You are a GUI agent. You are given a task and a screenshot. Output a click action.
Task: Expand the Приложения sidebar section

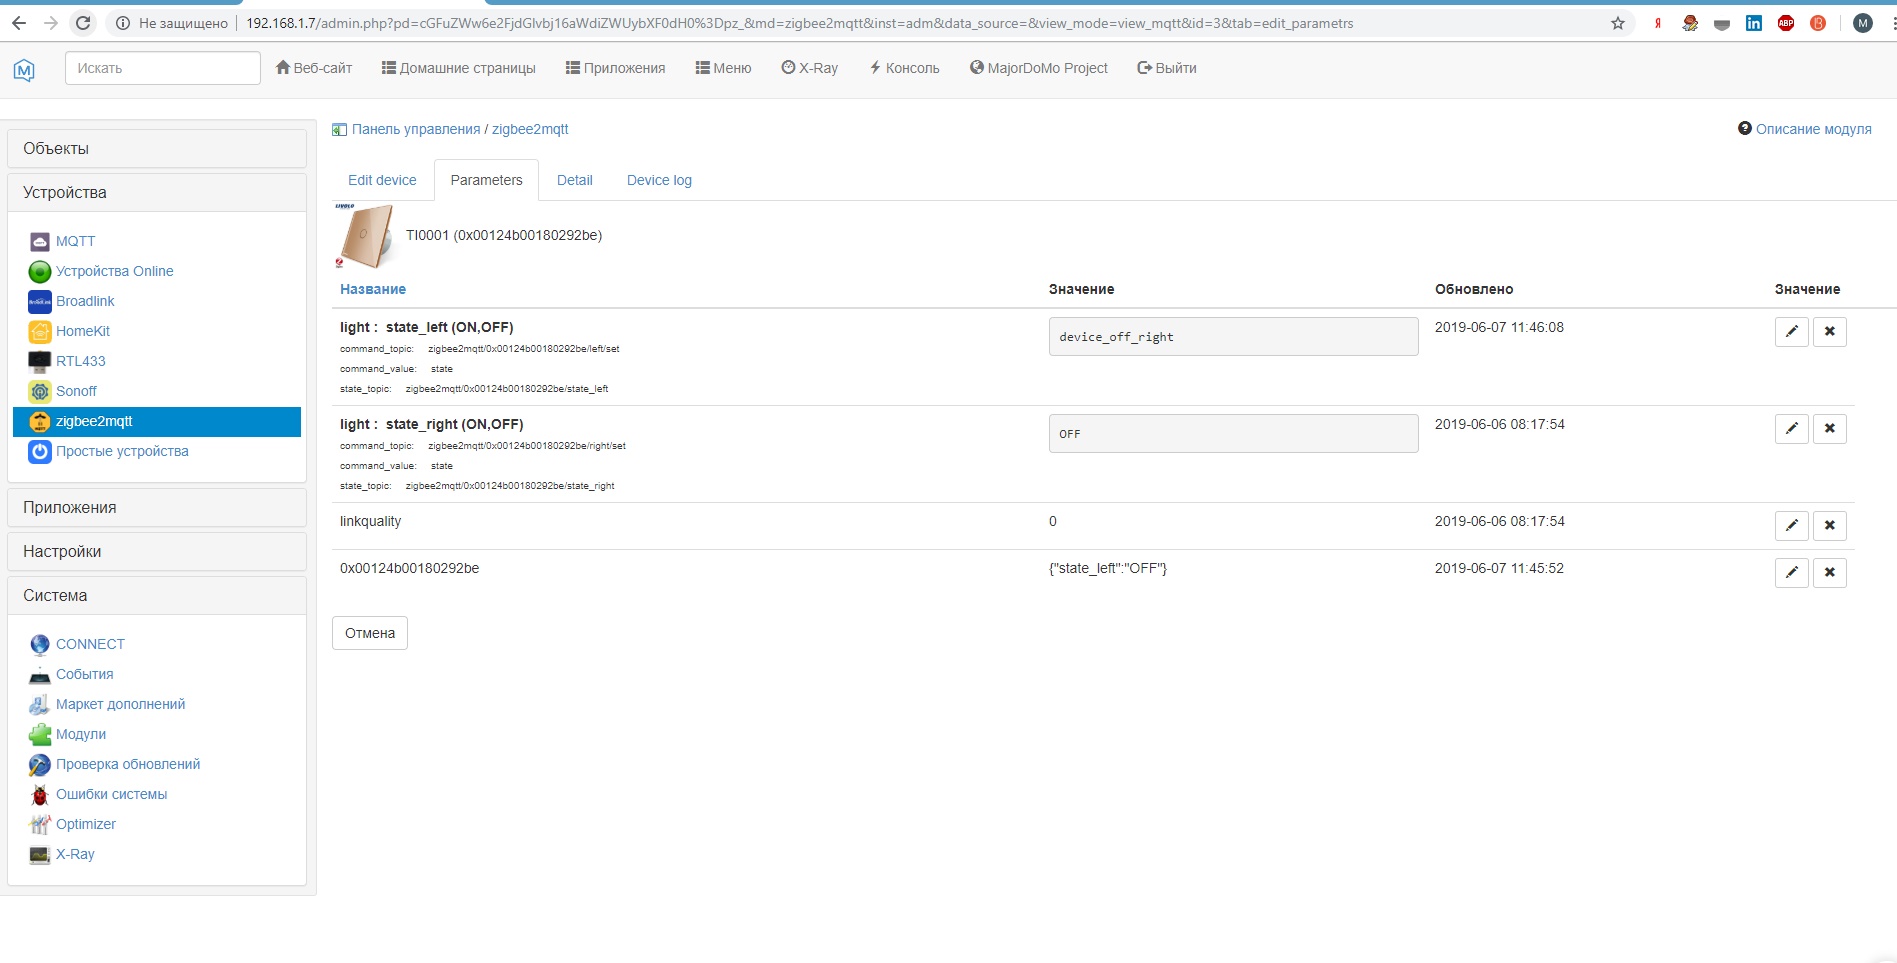pos(157,507)
